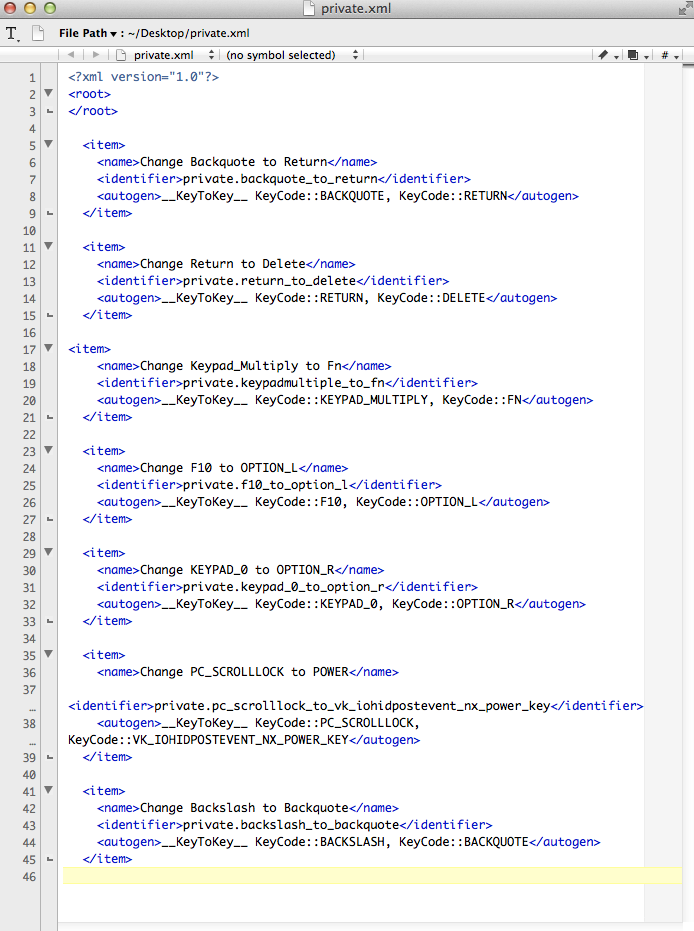Open the '(no symbol selected)' function popup
This screenshot has height=931, width=694.
tap(291, 55)
